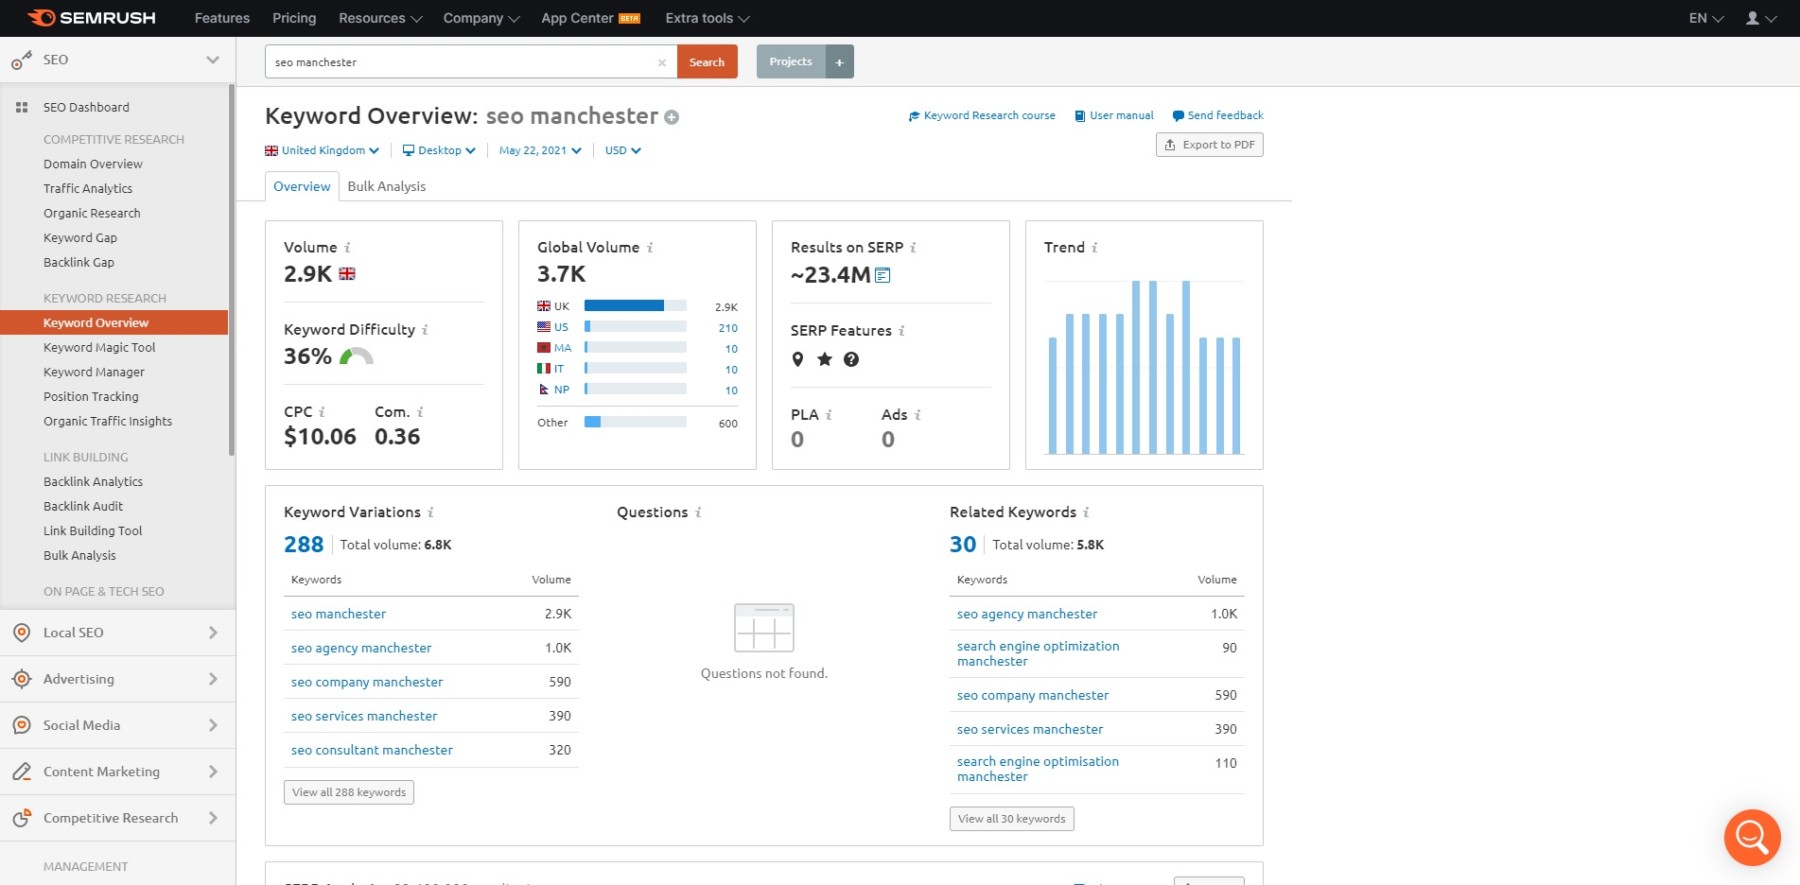
Task: Open the Resources dropdown menu
Action: 380,18
